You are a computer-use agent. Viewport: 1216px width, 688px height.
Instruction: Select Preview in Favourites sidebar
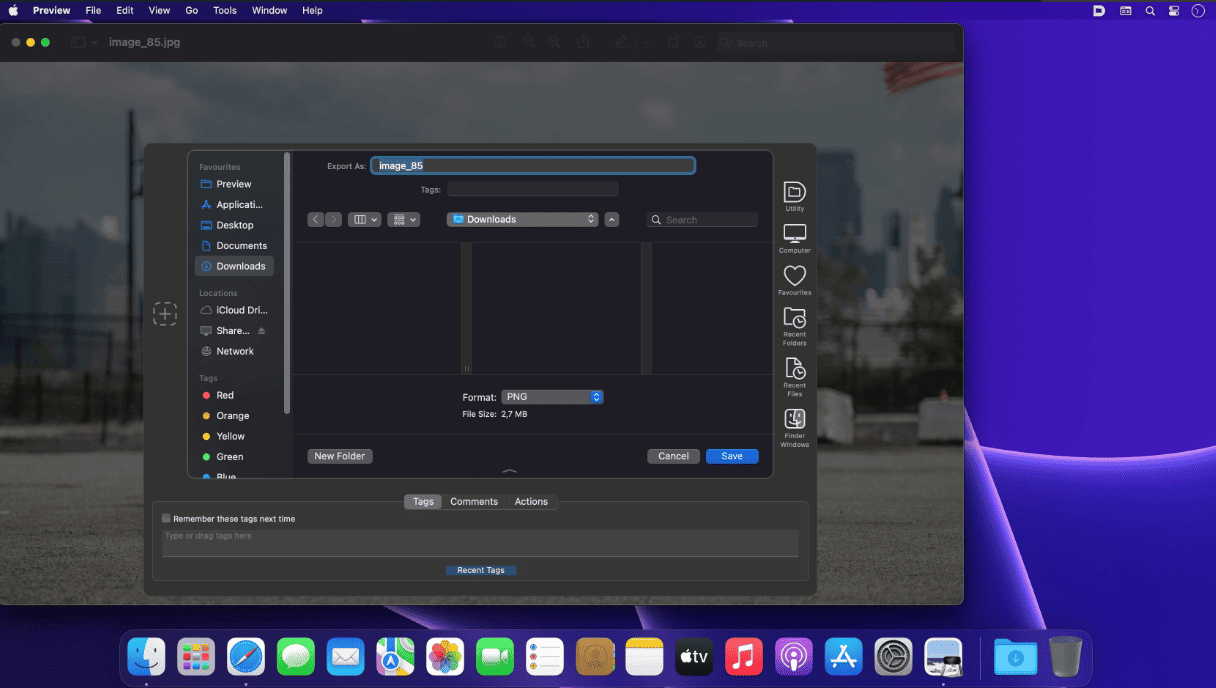coord(234,184)
